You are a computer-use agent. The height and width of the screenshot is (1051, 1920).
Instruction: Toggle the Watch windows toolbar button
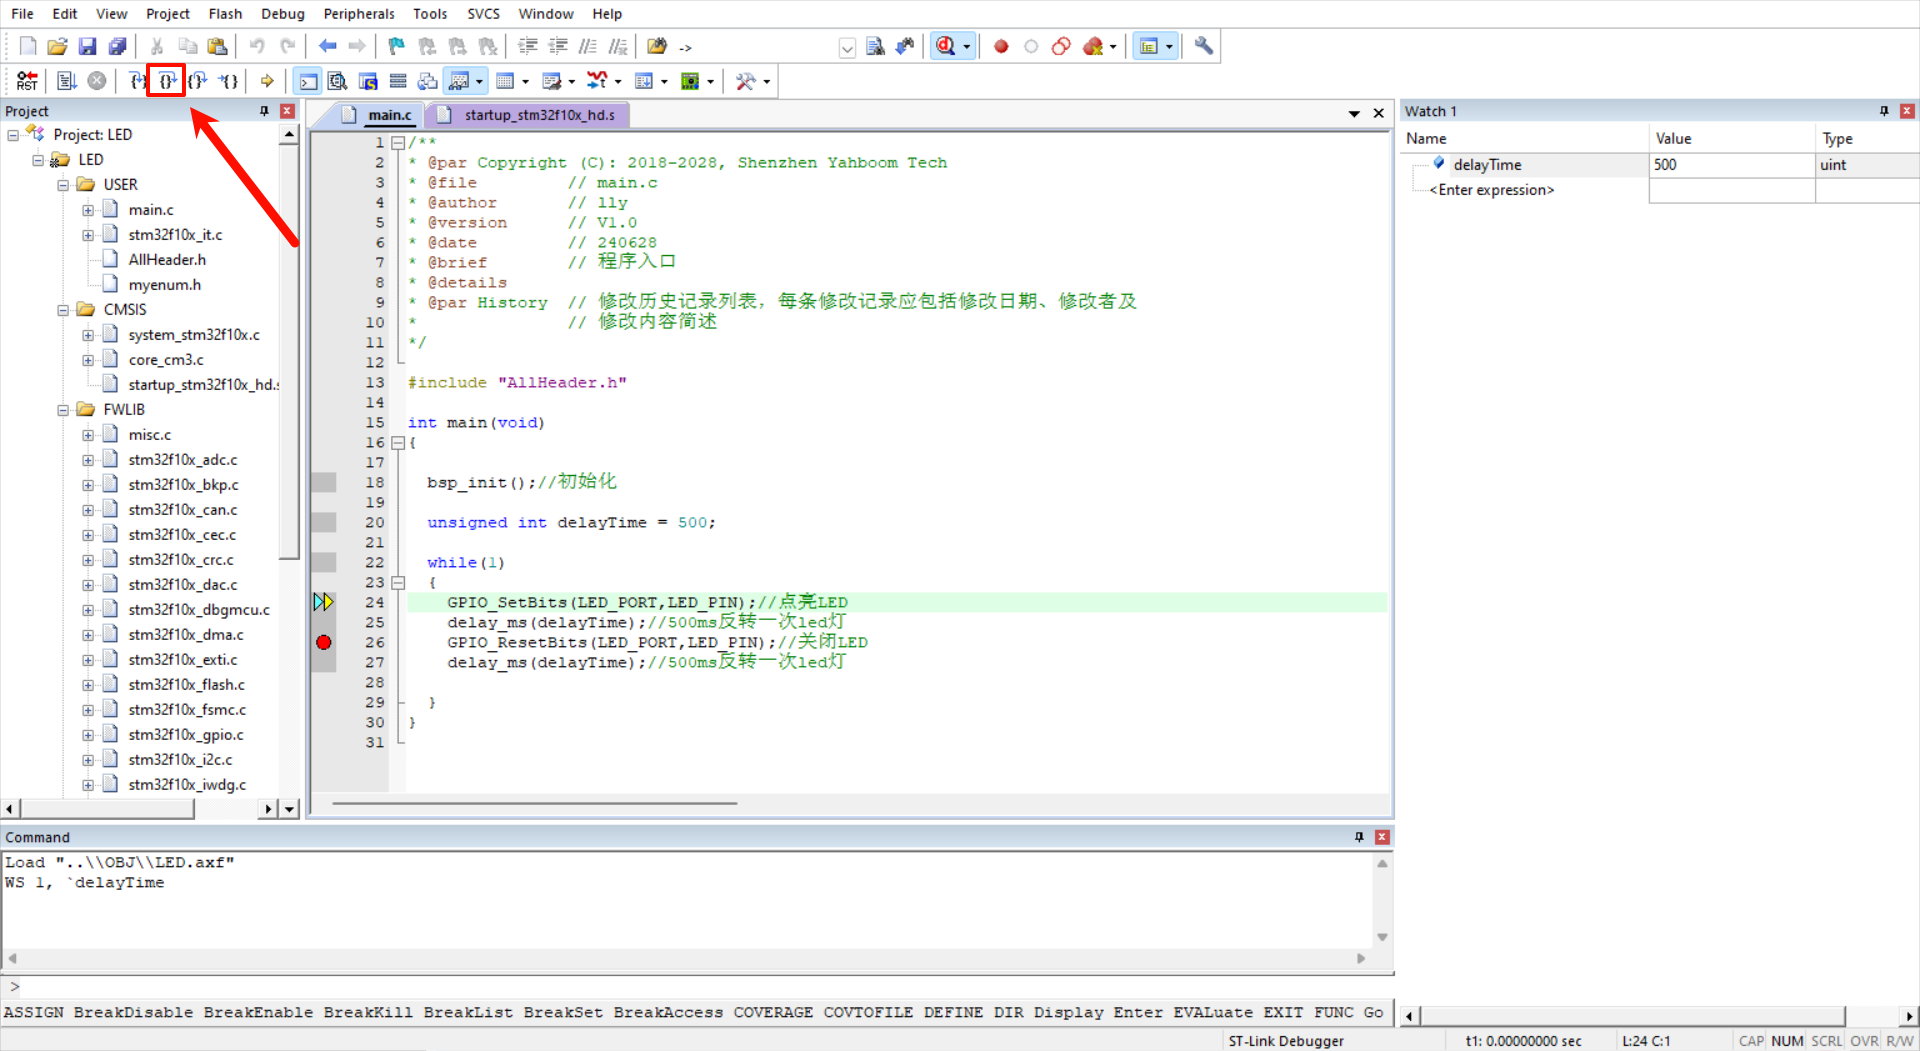click(459, 81)
